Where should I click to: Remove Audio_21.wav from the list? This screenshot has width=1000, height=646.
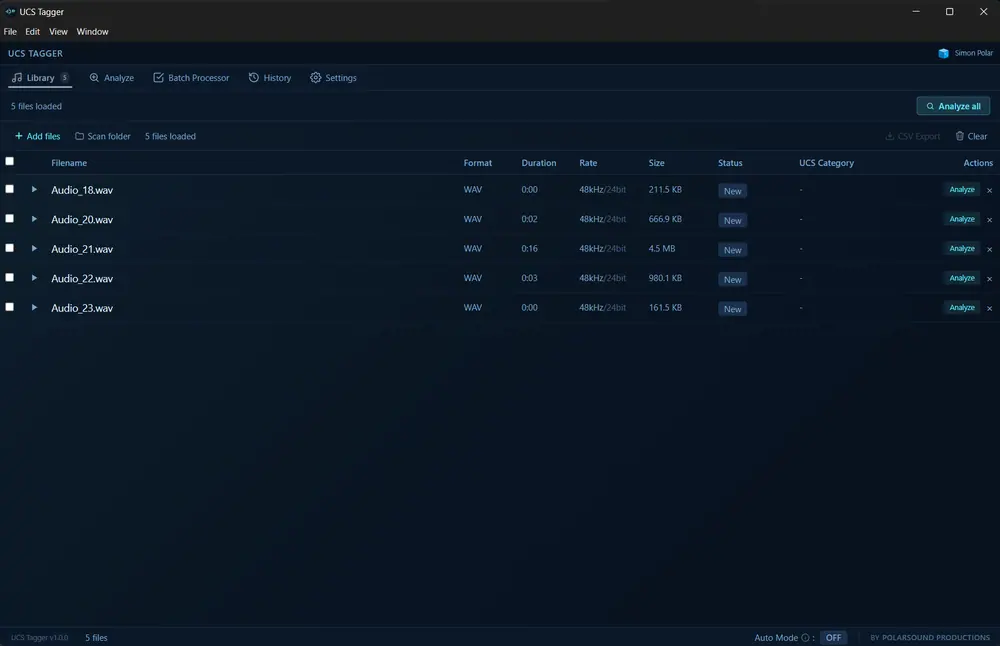tap(989, 249)
